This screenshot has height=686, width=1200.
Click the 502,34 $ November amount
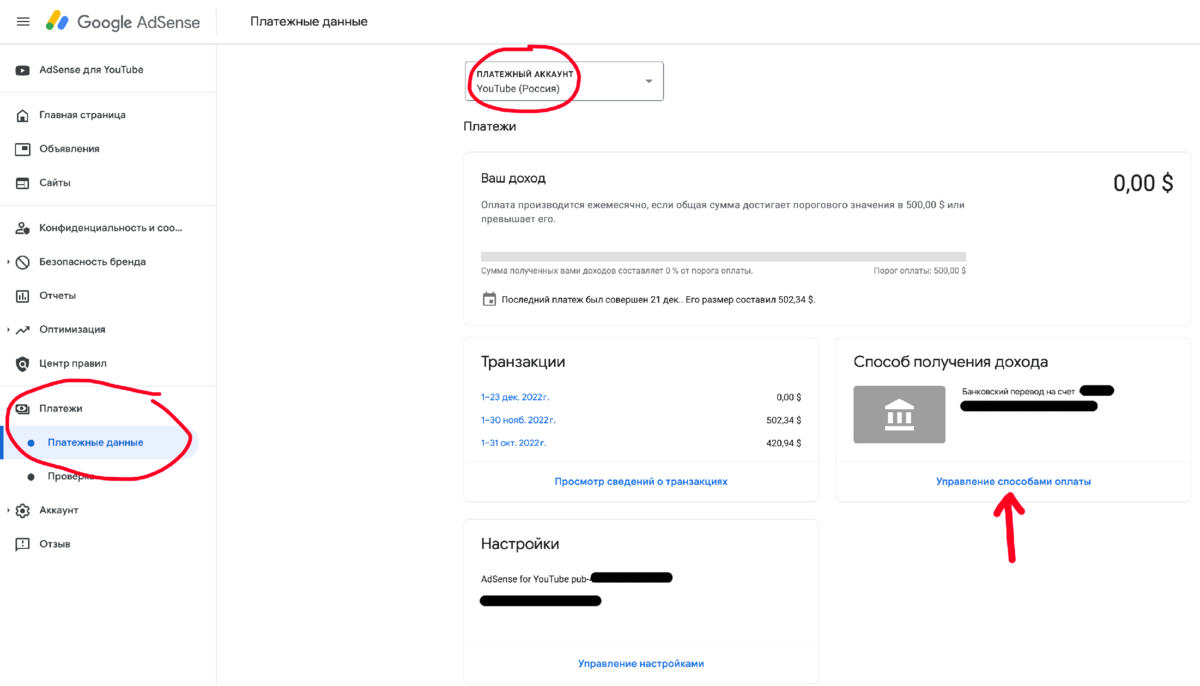783,420
